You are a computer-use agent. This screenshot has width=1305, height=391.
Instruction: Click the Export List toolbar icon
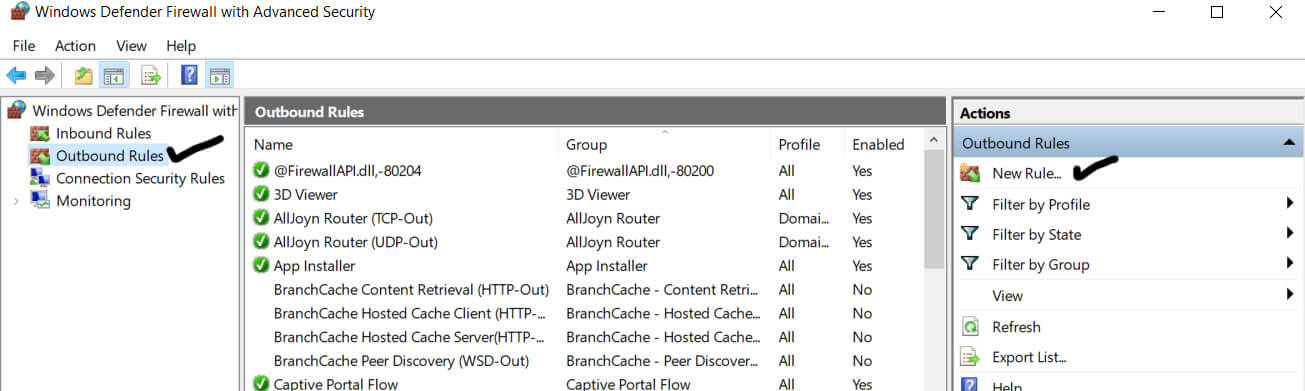click(x=151, y=75)
